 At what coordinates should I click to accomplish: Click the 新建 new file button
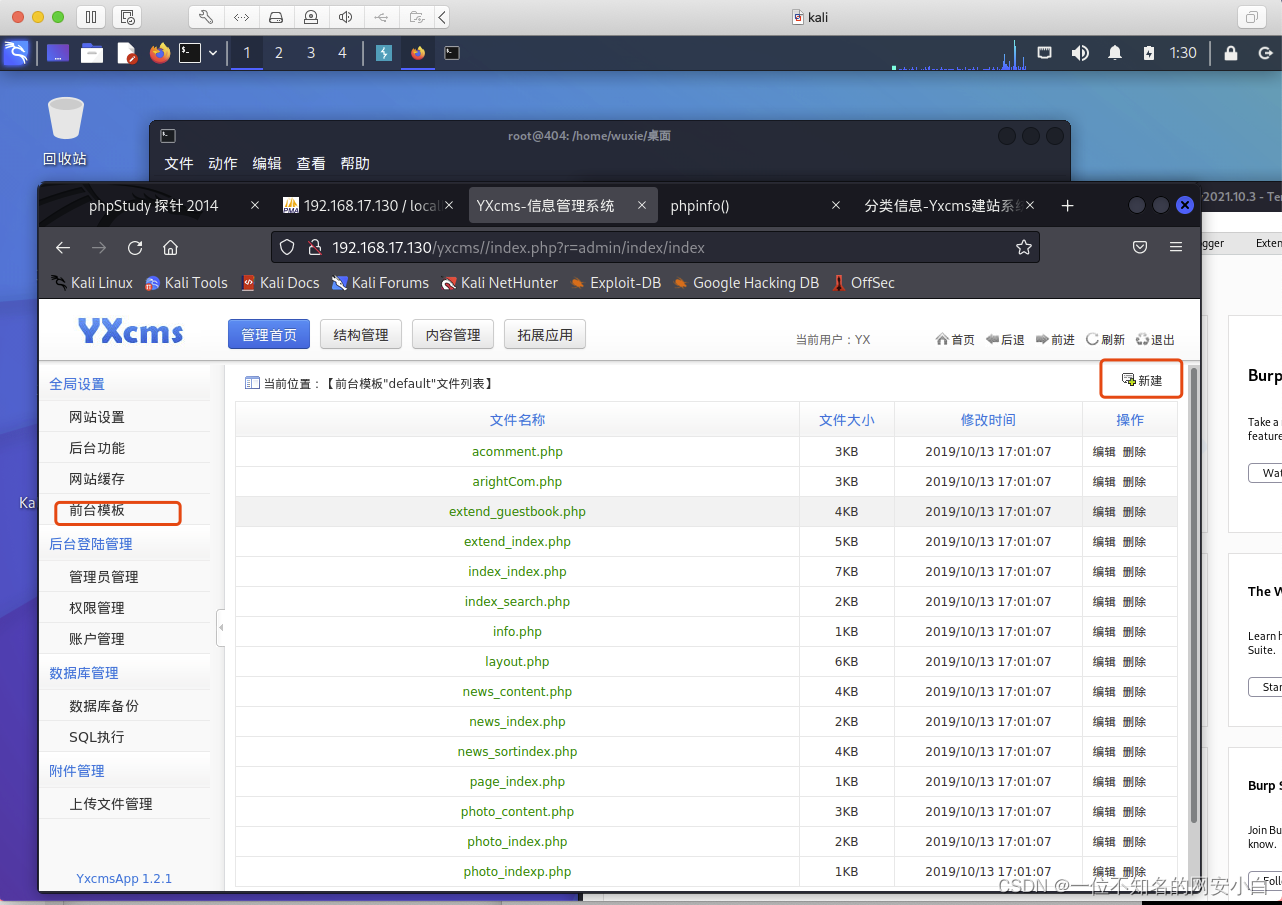pyautogui.click(x=1142, y=380)
